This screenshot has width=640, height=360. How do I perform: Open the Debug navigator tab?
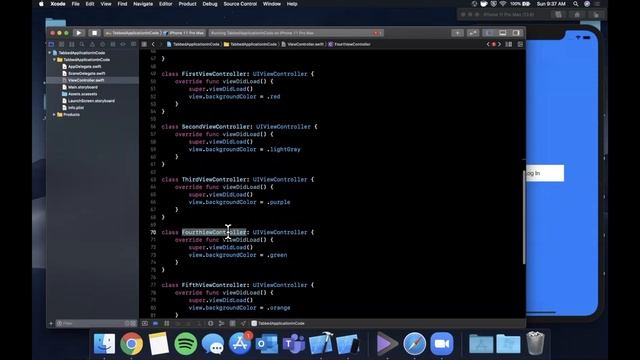click(113, 44)
